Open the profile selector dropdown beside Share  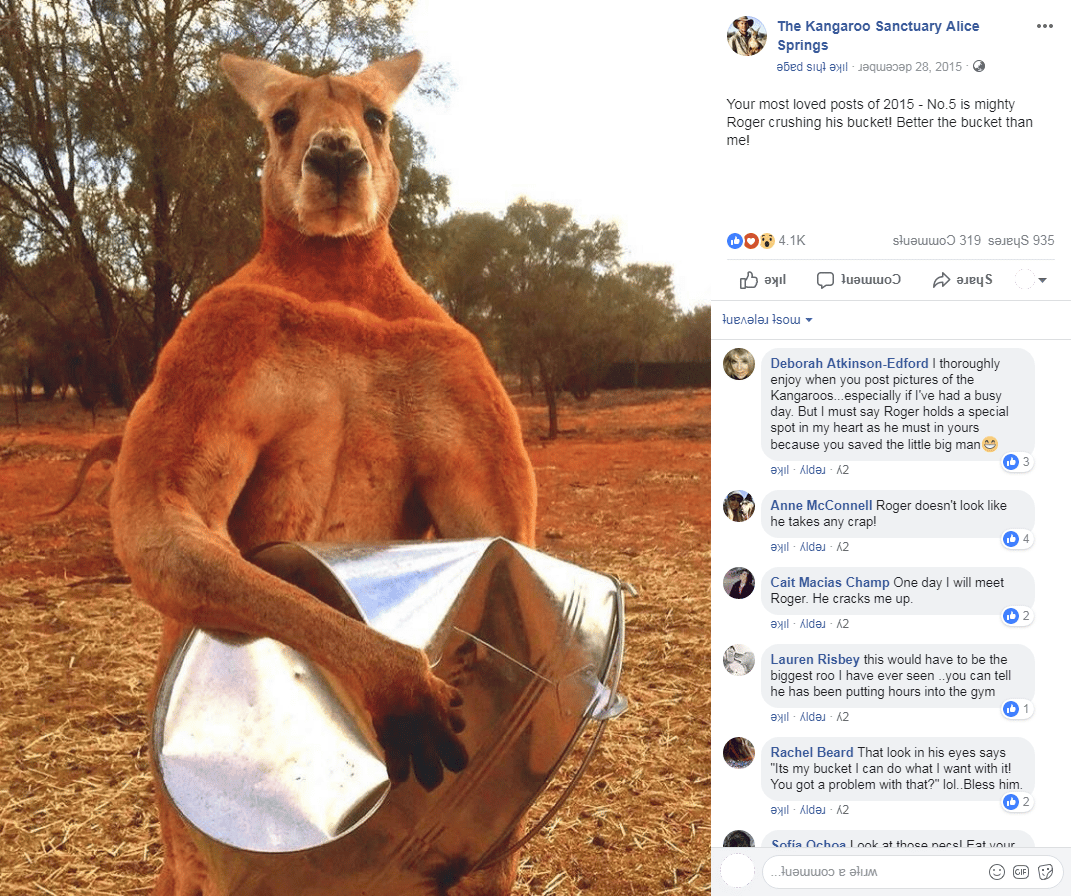point(1031,280)
